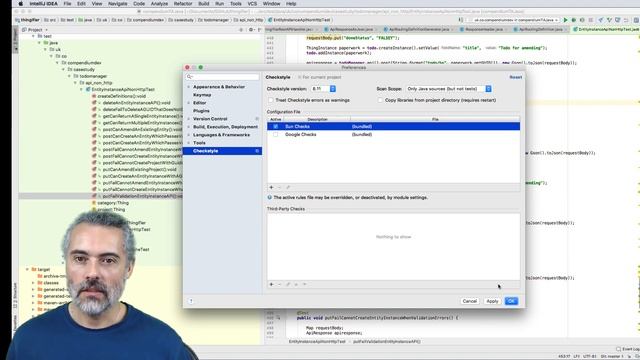Enable Treat Checkstyle errors as warnings

[271, 100]
